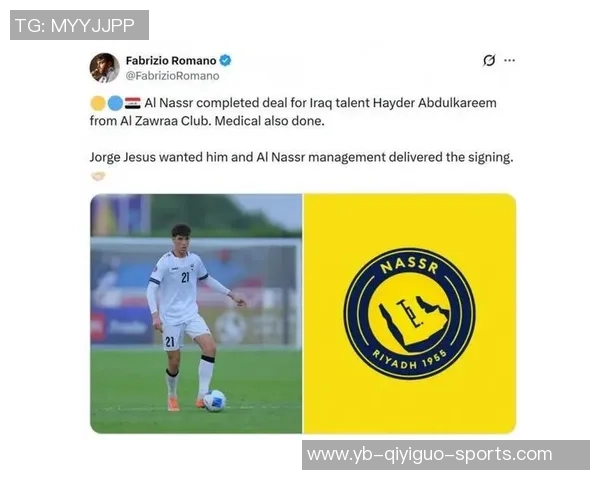This screenshot has width=600, height=480.
Task: Click the Al Nassr club crest
Action: [409, 313]
